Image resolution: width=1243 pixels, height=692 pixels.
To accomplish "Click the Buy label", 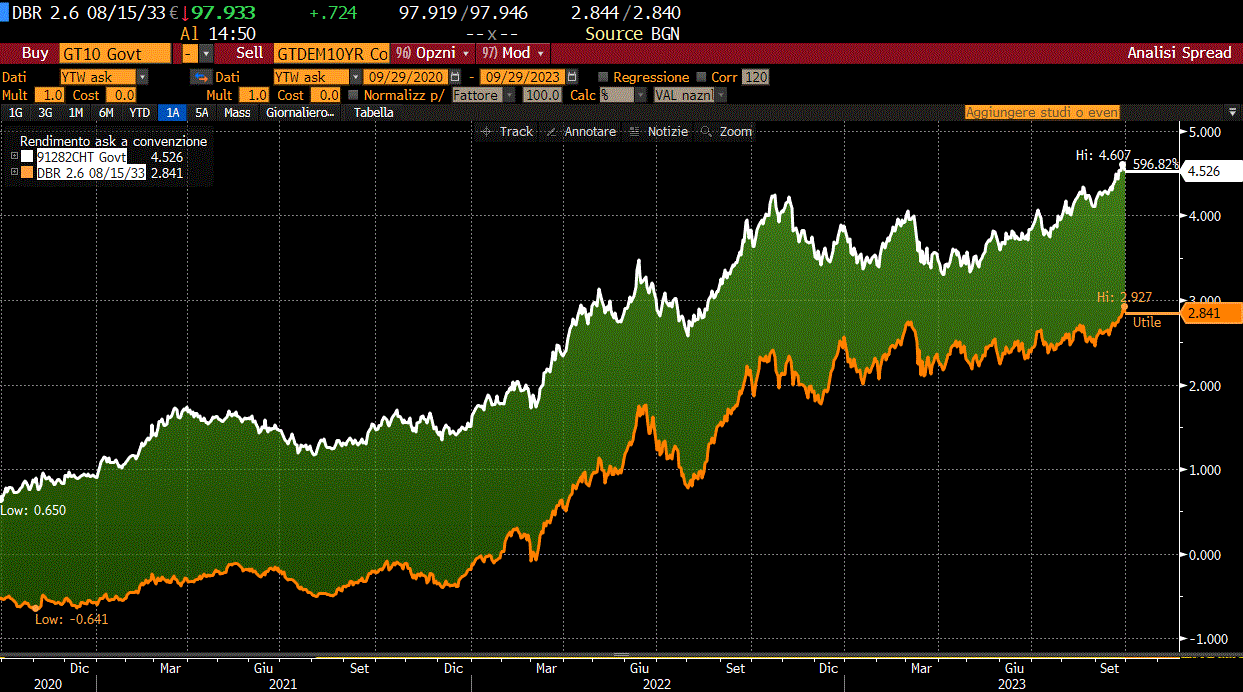I will coord(35,53).
